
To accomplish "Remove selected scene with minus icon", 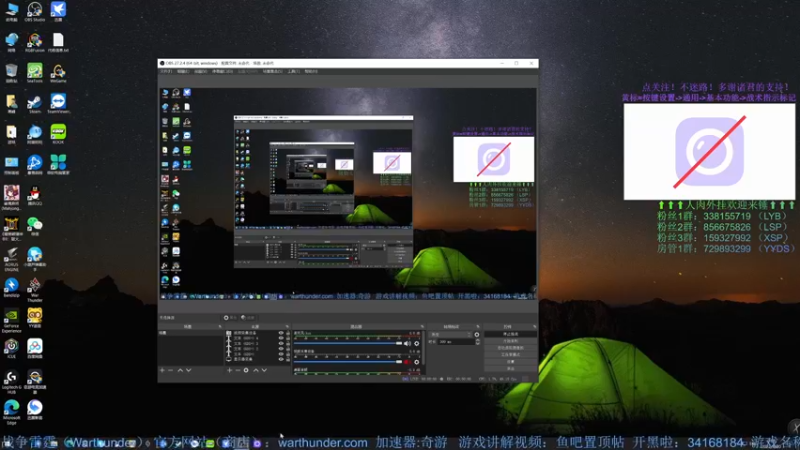I will pyautogui.click(x=170, y=370).
